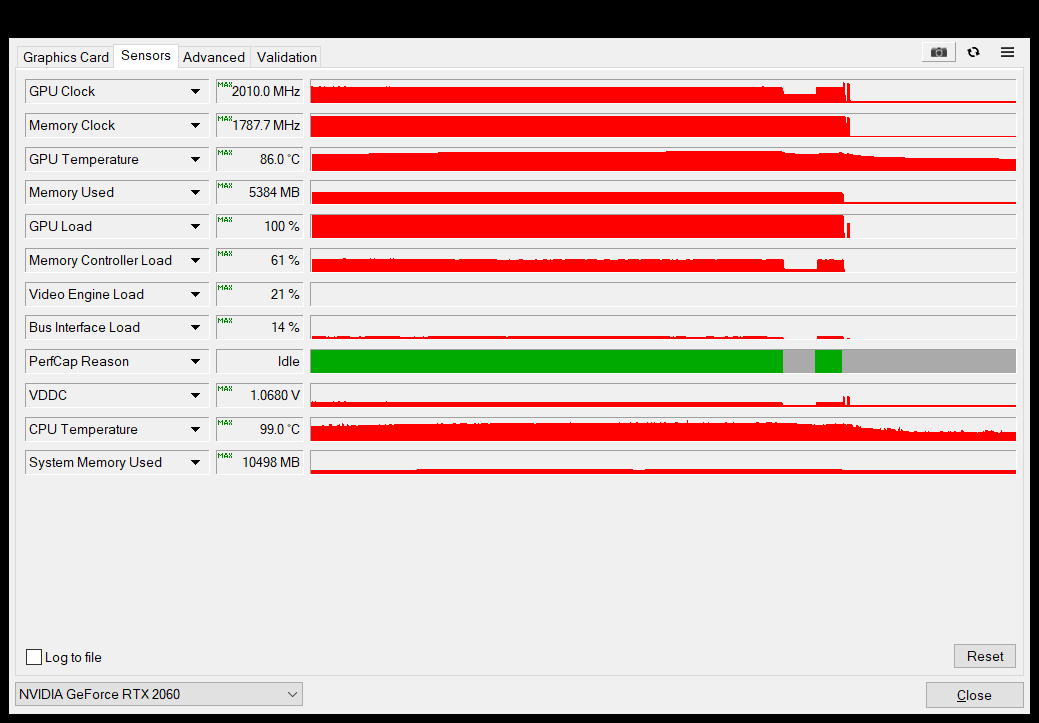
Task: Click the Close button
Action: click(x=974, y=695)
